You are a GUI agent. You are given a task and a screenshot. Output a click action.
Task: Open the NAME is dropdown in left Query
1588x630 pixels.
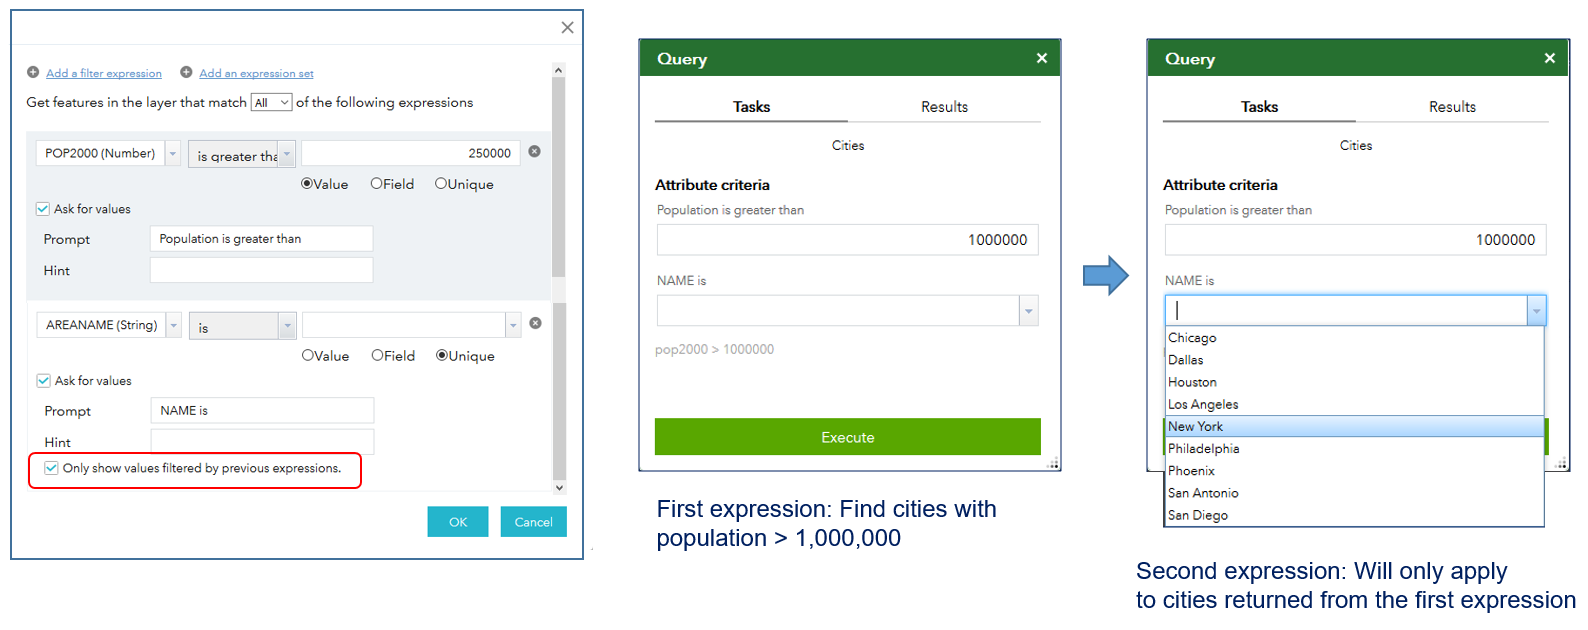[x=1028, y=311]
